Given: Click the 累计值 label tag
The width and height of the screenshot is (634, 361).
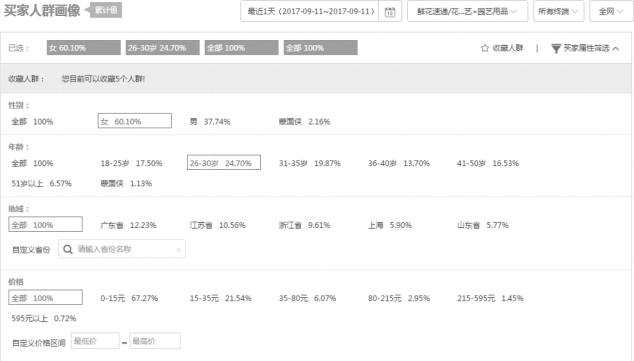Looking at the screenshot, I should tap(106, 10).
